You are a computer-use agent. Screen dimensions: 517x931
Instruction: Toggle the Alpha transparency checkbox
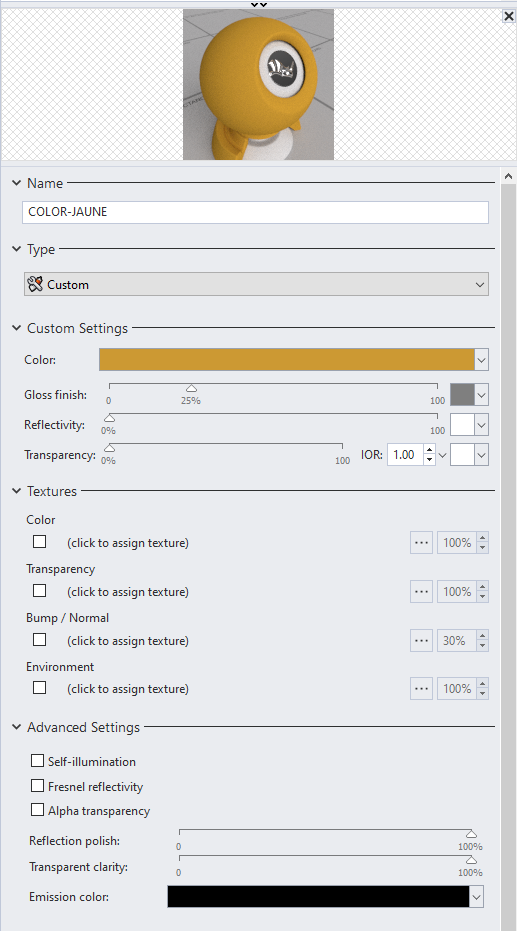[x=37, y=810]
